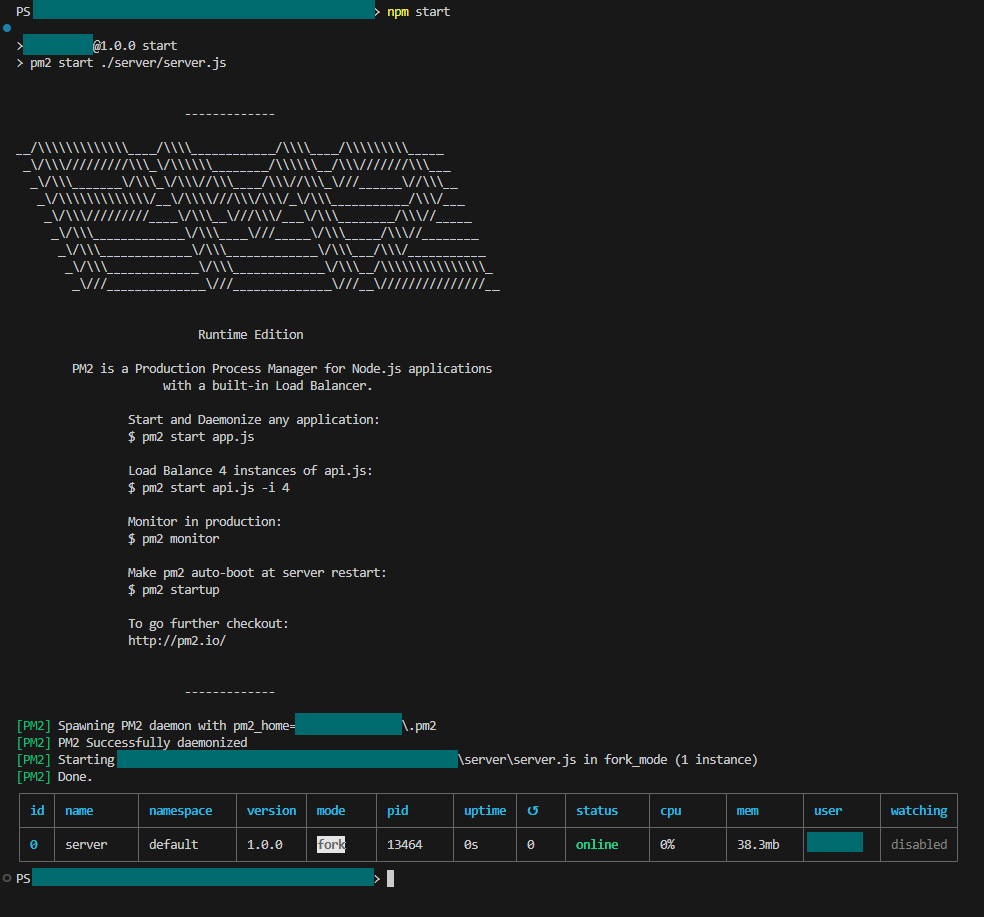Viewport: 984px width, 917px height.
Task: Click the process id cell '0'
Action: (x=34, y=845)
